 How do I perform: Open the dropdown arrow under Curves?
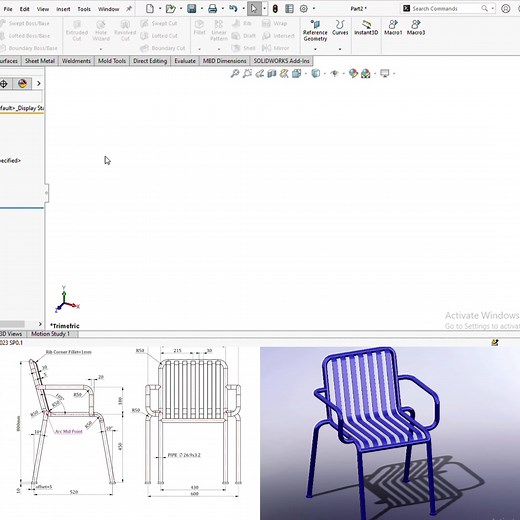click(x=340, y=49)
